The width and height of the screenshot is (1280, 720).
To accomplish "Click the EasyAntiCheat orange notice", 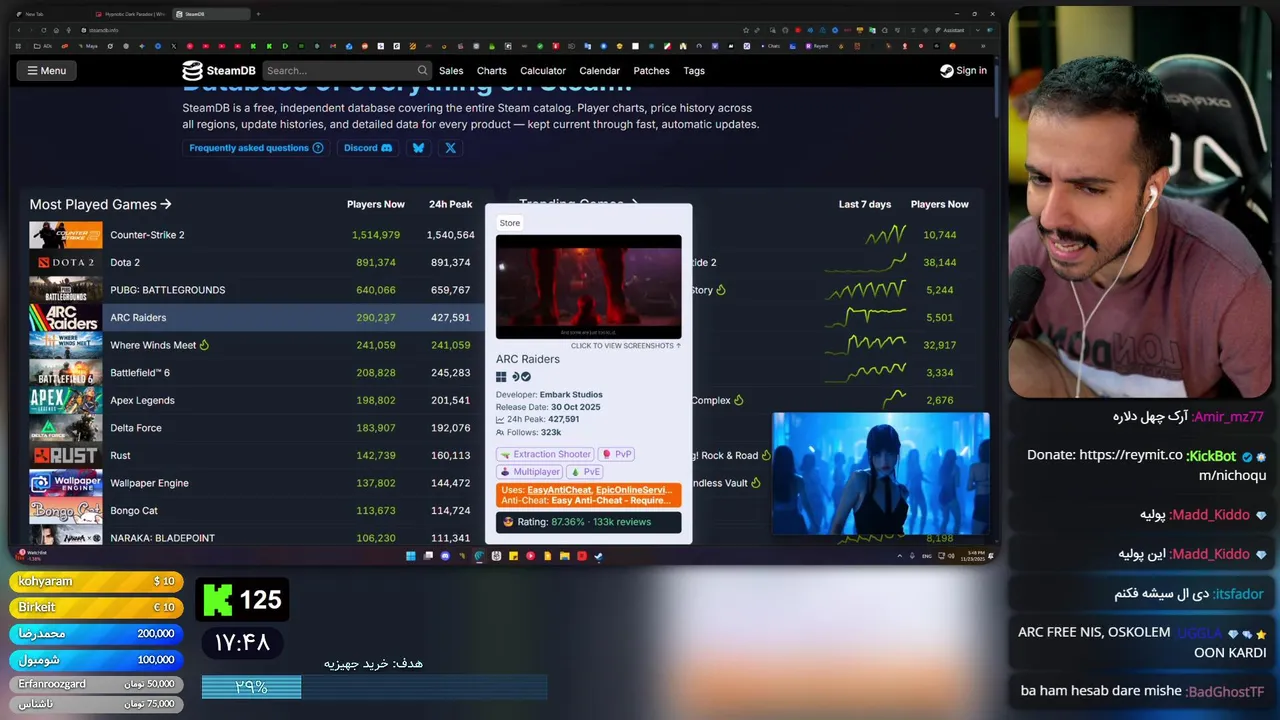I will [x=588, y=495].
